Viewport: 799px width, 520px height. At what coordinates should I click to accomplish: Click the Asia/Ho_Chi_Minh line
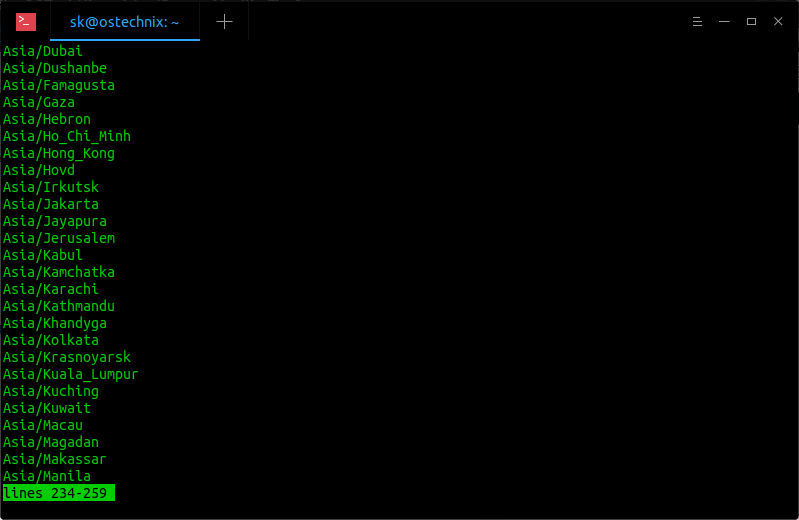tap(67, 136)
